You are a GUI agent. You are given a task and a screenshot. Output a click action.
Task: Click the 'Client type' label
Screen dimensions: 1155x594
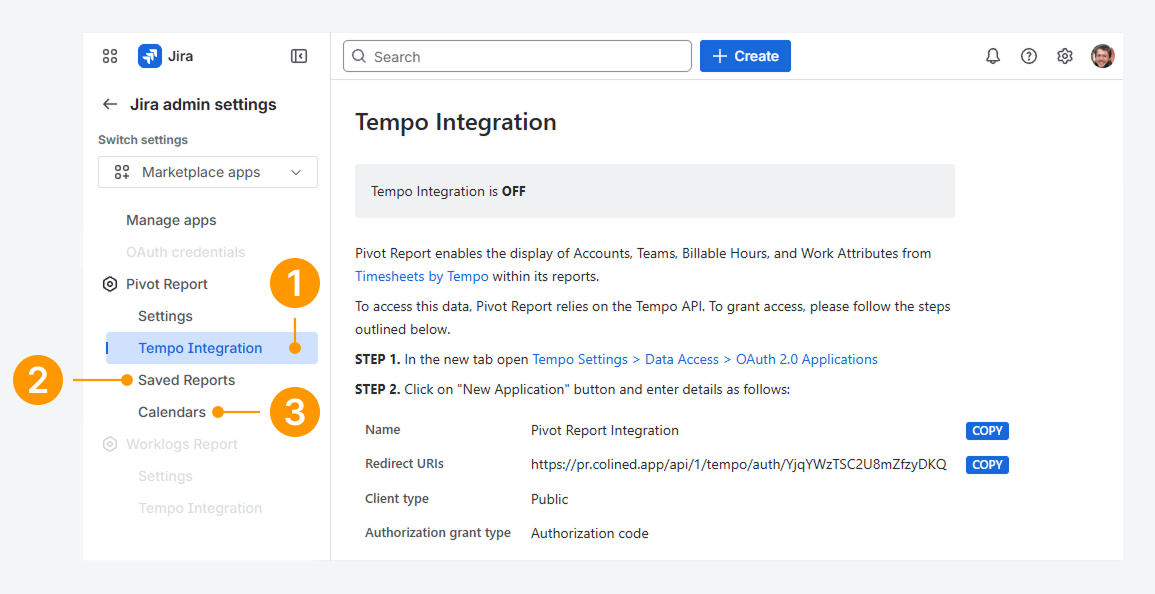(396, 498)
